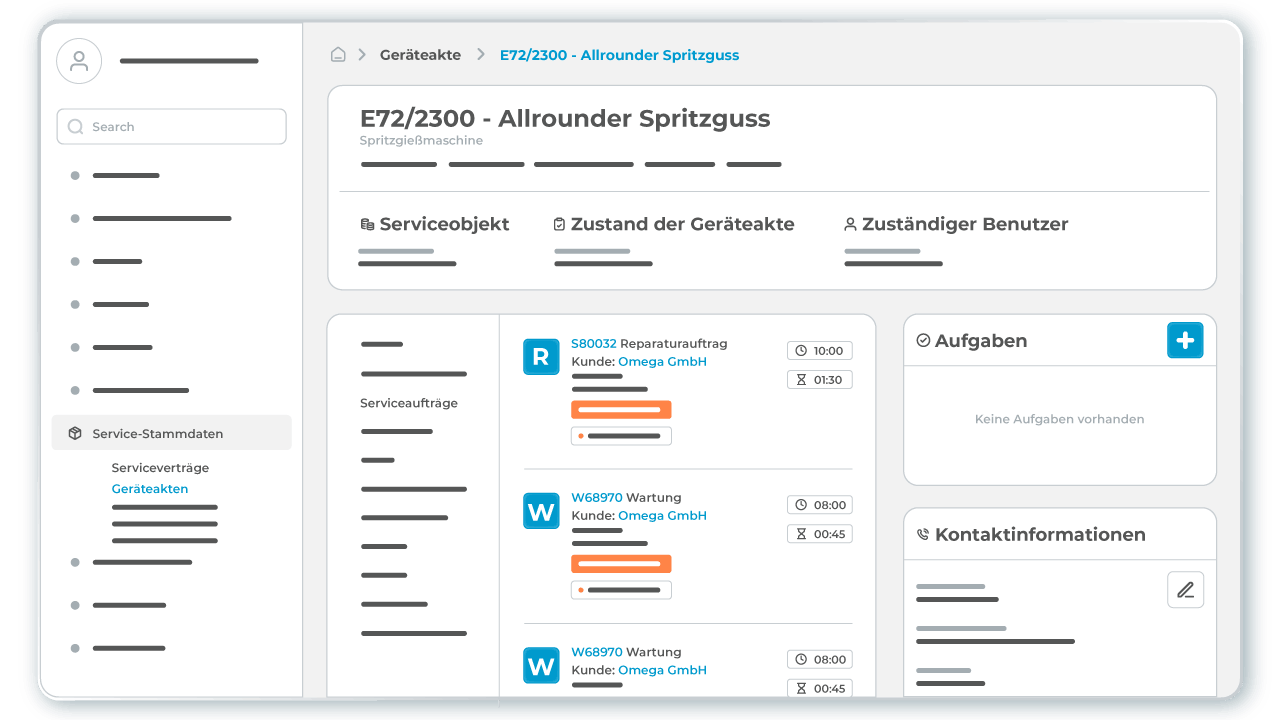Image resolution: width=1280 pixels, height=720 pixels.
Task: Select Geräteakte in the breadcrumb trail
Action: [x=420, y=54]
